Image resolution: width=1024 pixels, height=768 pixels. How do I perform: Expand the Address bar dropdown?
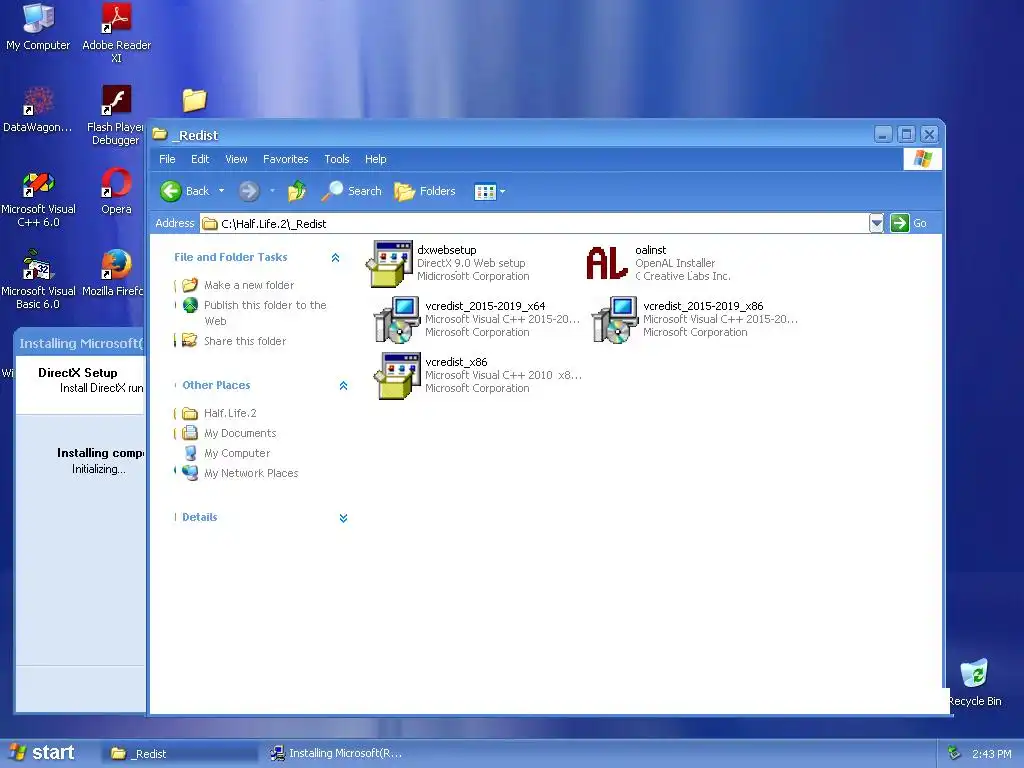pyautogui.click(x=876, y=223)
